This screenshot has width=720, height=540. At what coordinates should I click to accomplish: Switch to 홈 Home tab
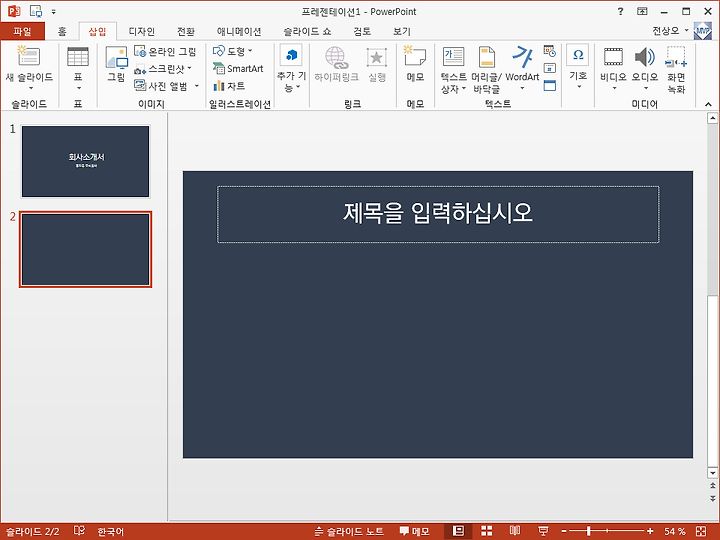(x=62, y=31)
